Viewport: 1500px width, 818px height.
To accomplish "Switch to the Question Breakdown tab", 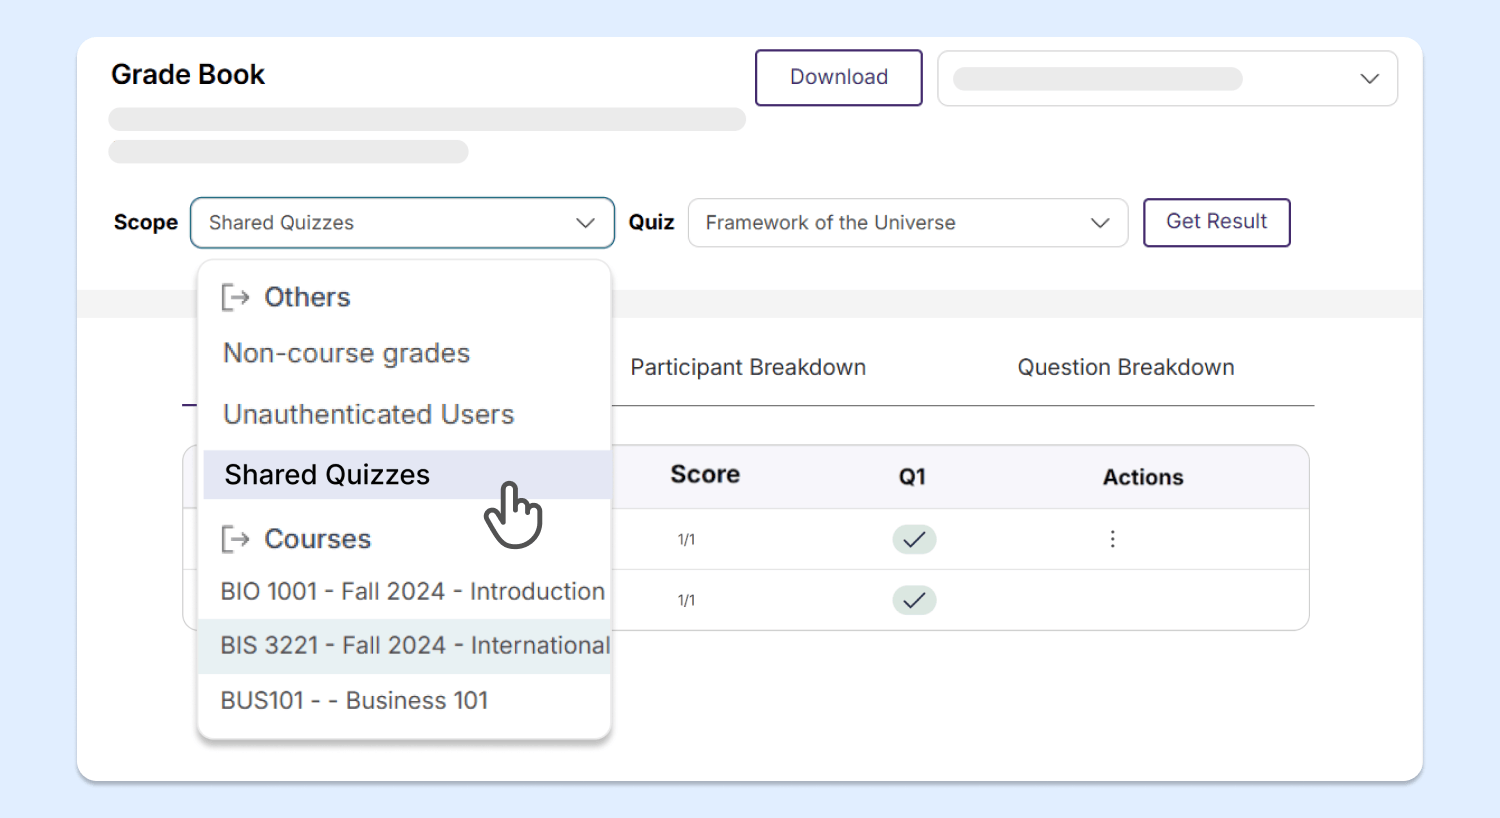I will coord(1126,367).
